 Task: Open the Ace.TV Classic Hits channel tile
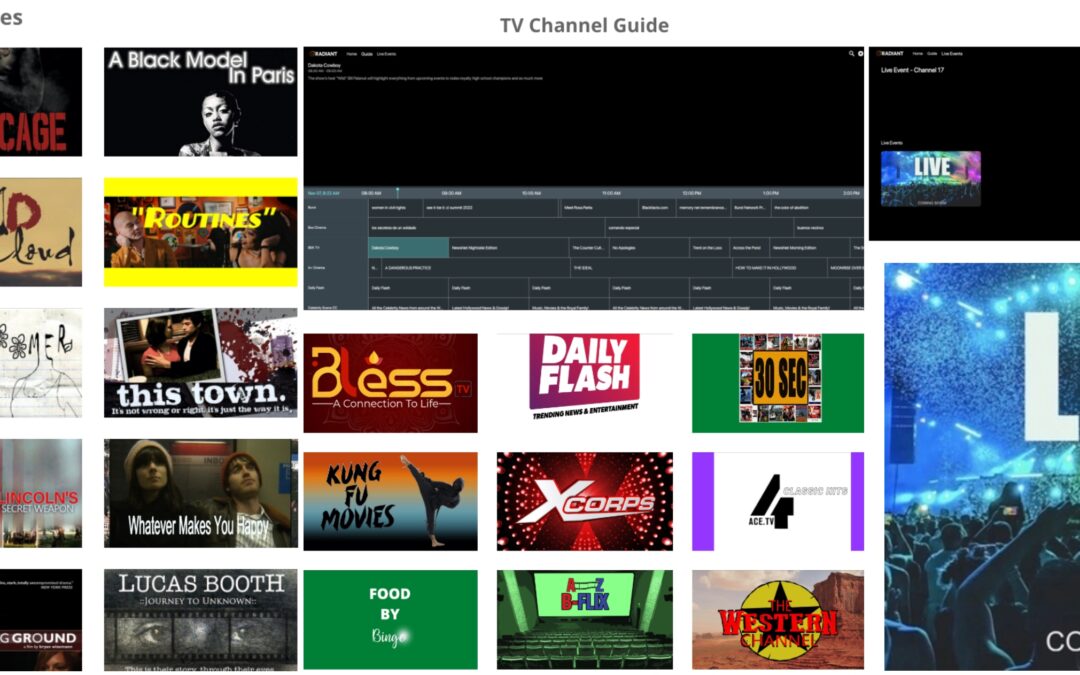point(778,501)
